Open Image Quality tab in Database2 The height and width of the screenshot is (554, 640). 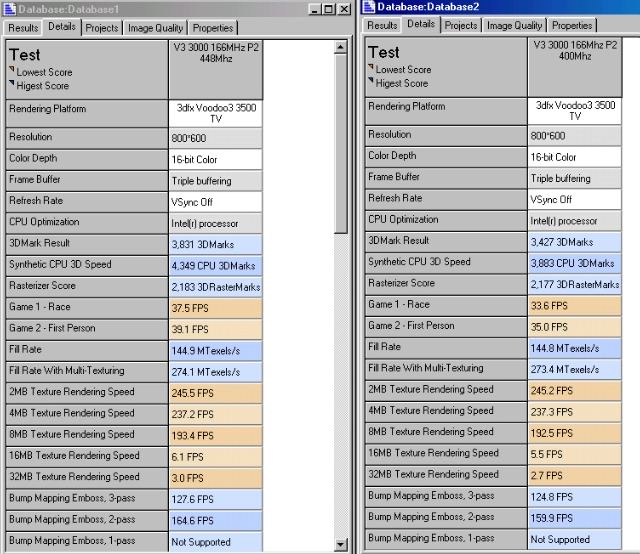(x=514, y=25)
